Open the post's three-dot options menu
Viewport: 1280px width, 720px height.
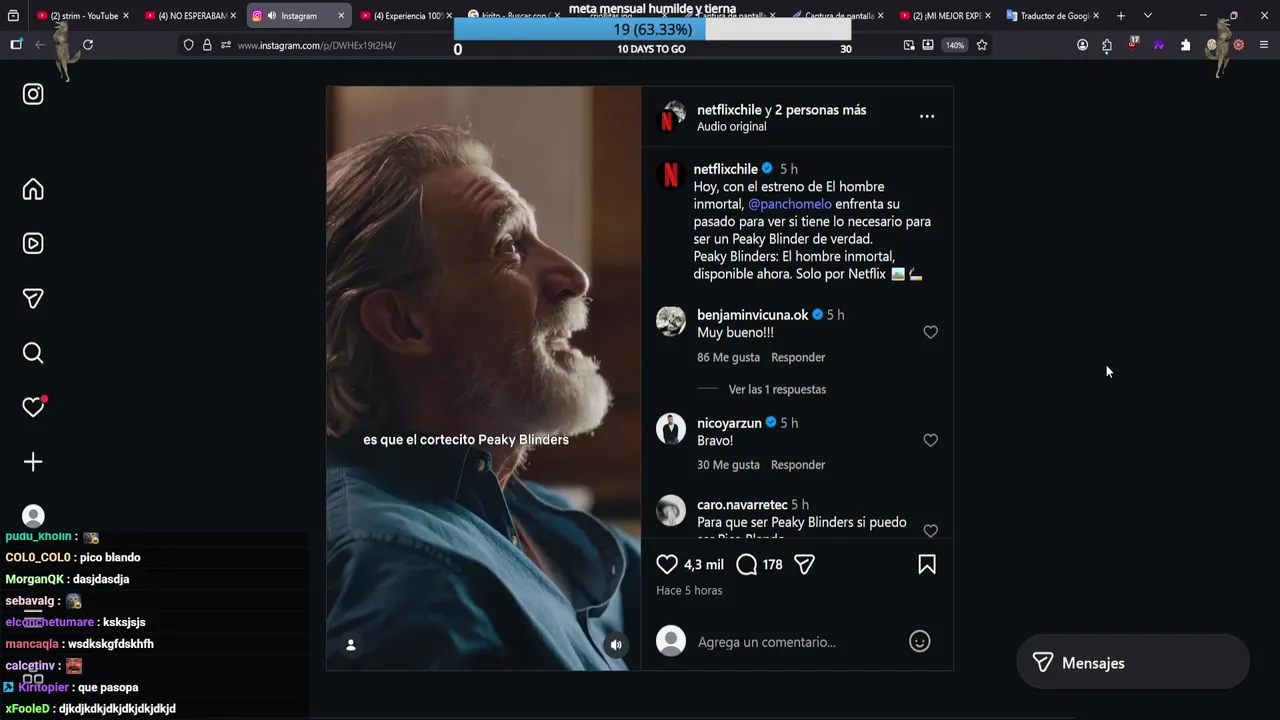(927, 116)
